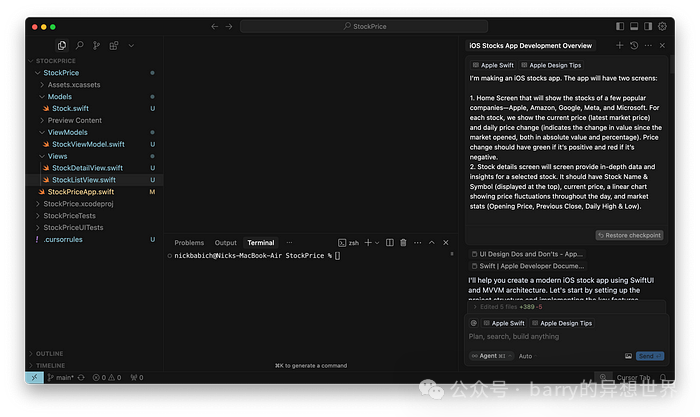Open the Extensions view icon
This screenshot has height=417, width=700.
click(x=114, y=45)
